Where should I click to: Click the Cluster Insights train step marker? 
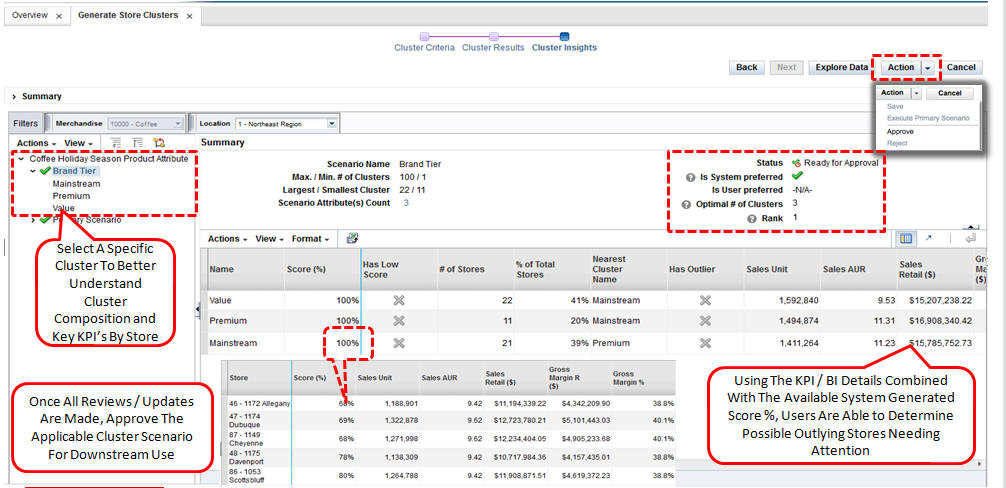click(x=564, y=37)
